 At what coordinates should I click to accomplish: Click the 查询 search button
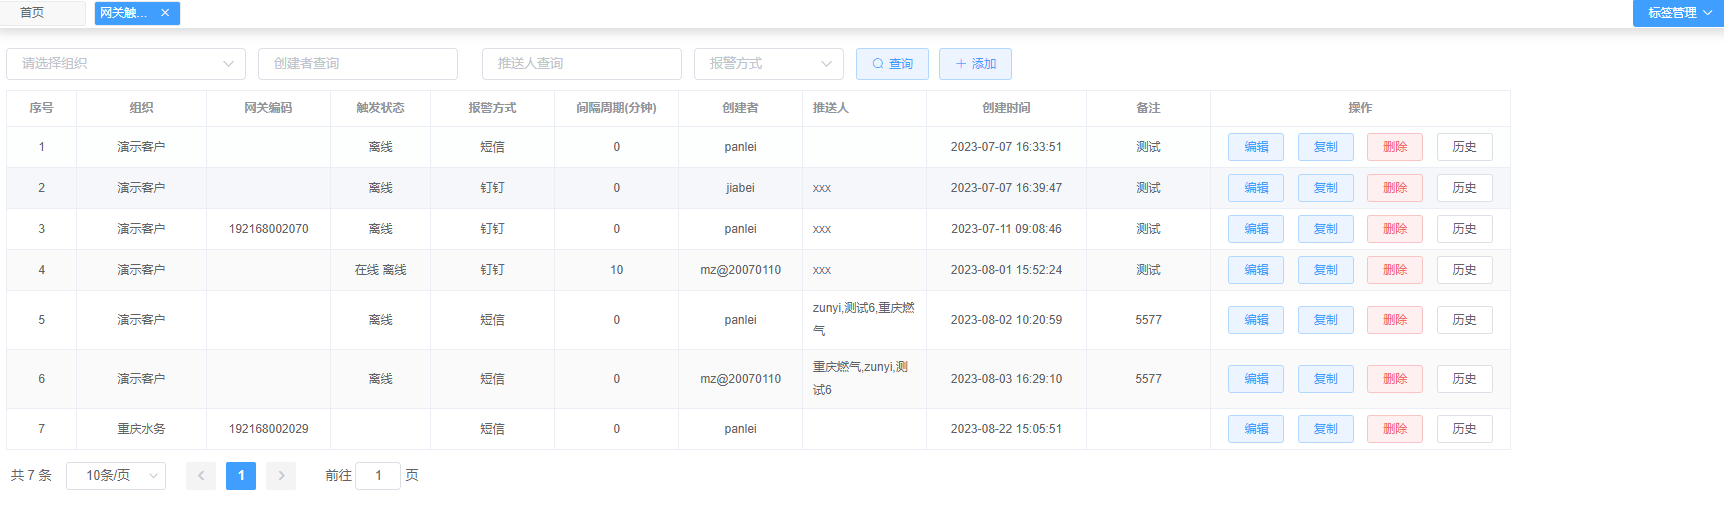(x=892, y=64)
